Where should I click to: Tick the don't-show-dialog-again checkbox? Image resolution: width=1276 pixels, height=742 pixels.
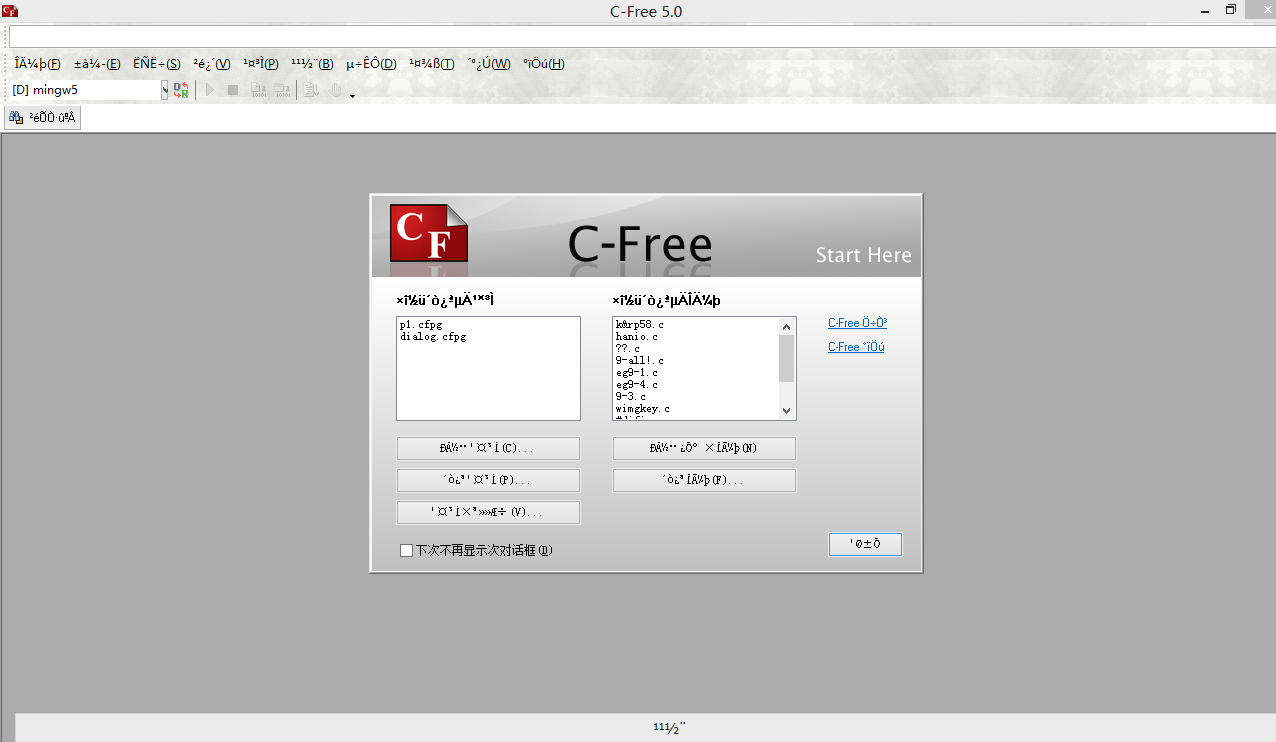click(x=406, y=550)
